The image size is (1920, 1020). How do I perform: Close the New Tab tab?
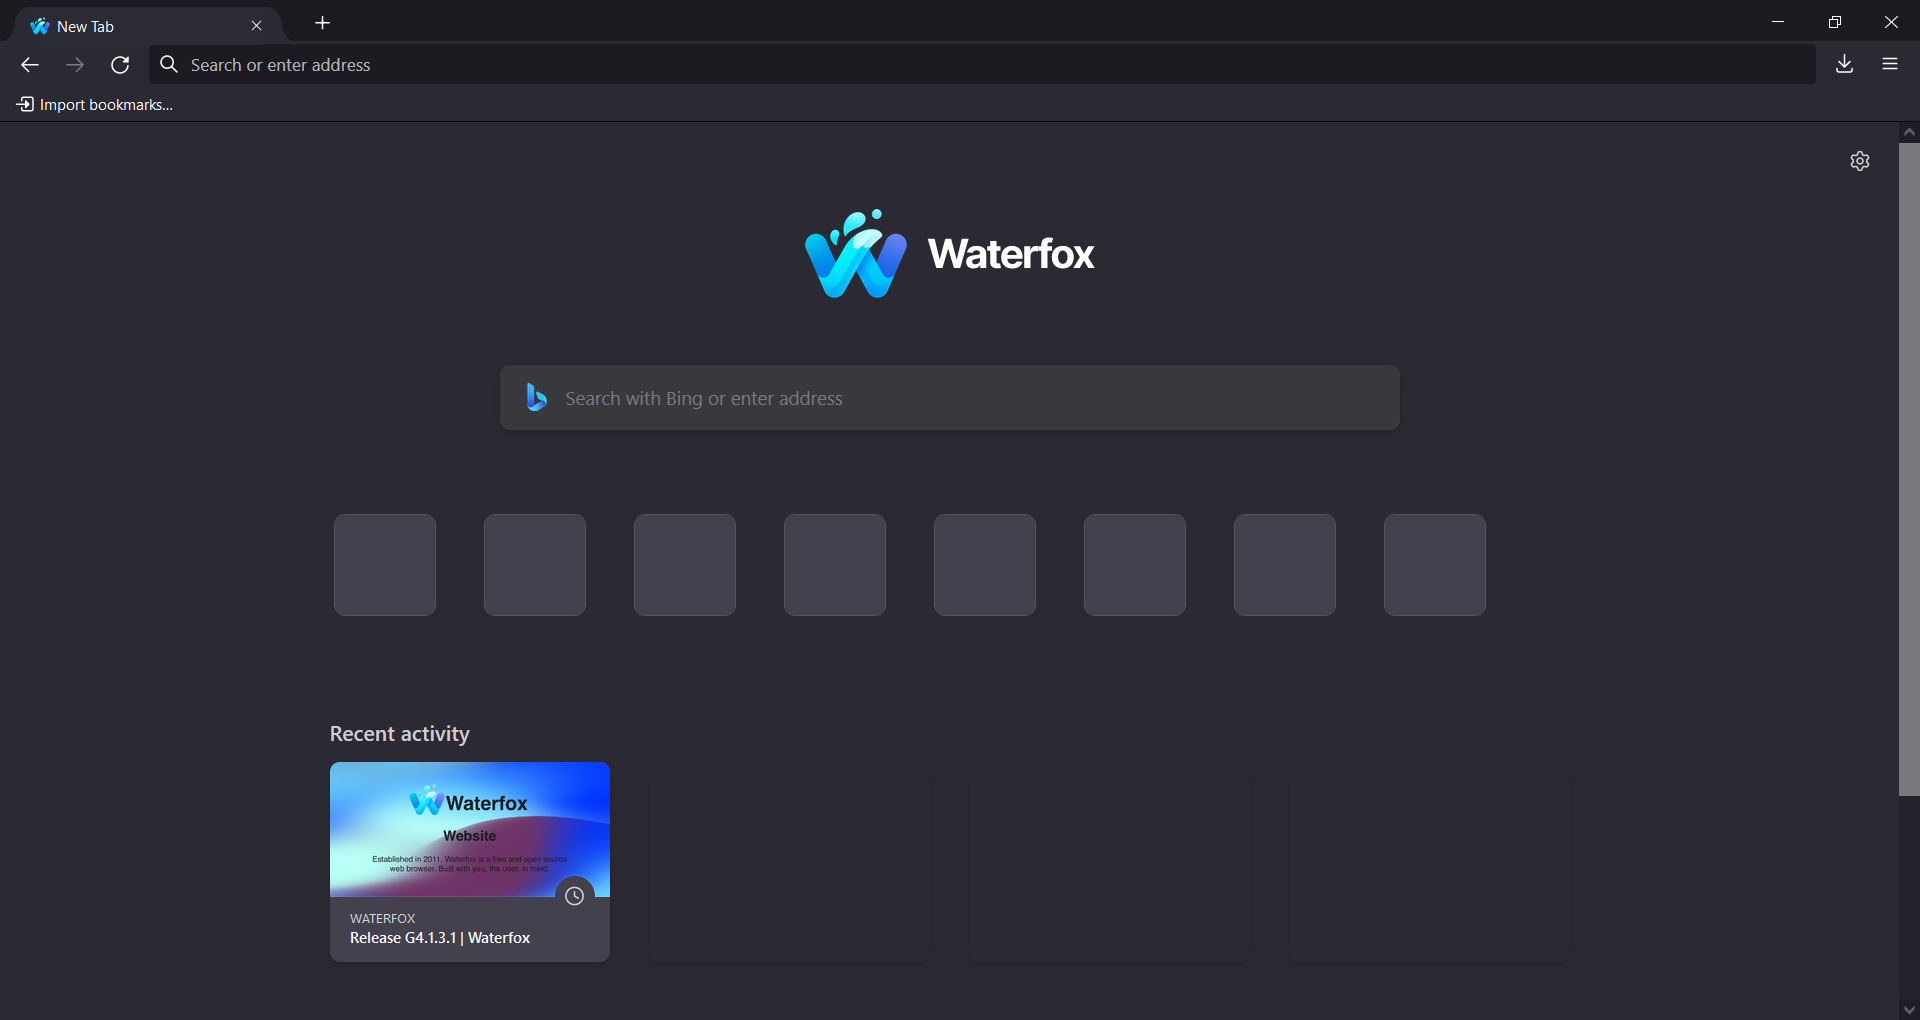point(256,26)
